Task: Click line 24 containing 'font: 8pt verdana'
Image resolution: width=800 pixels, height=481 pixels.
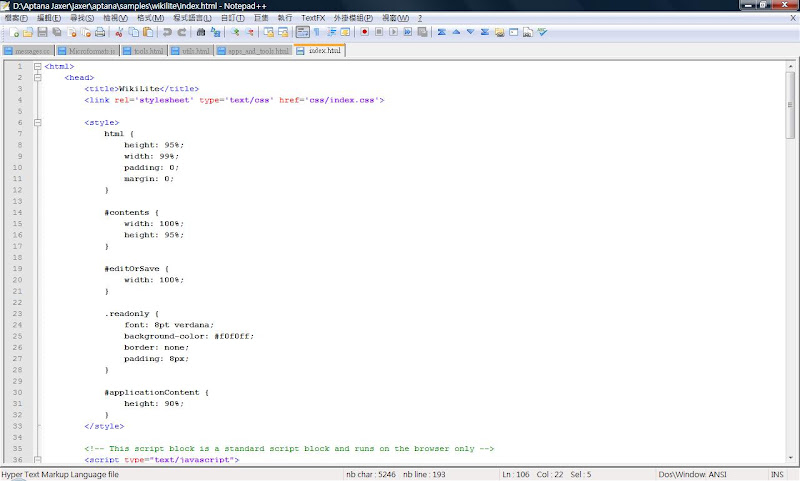Action: pos(168,325)
